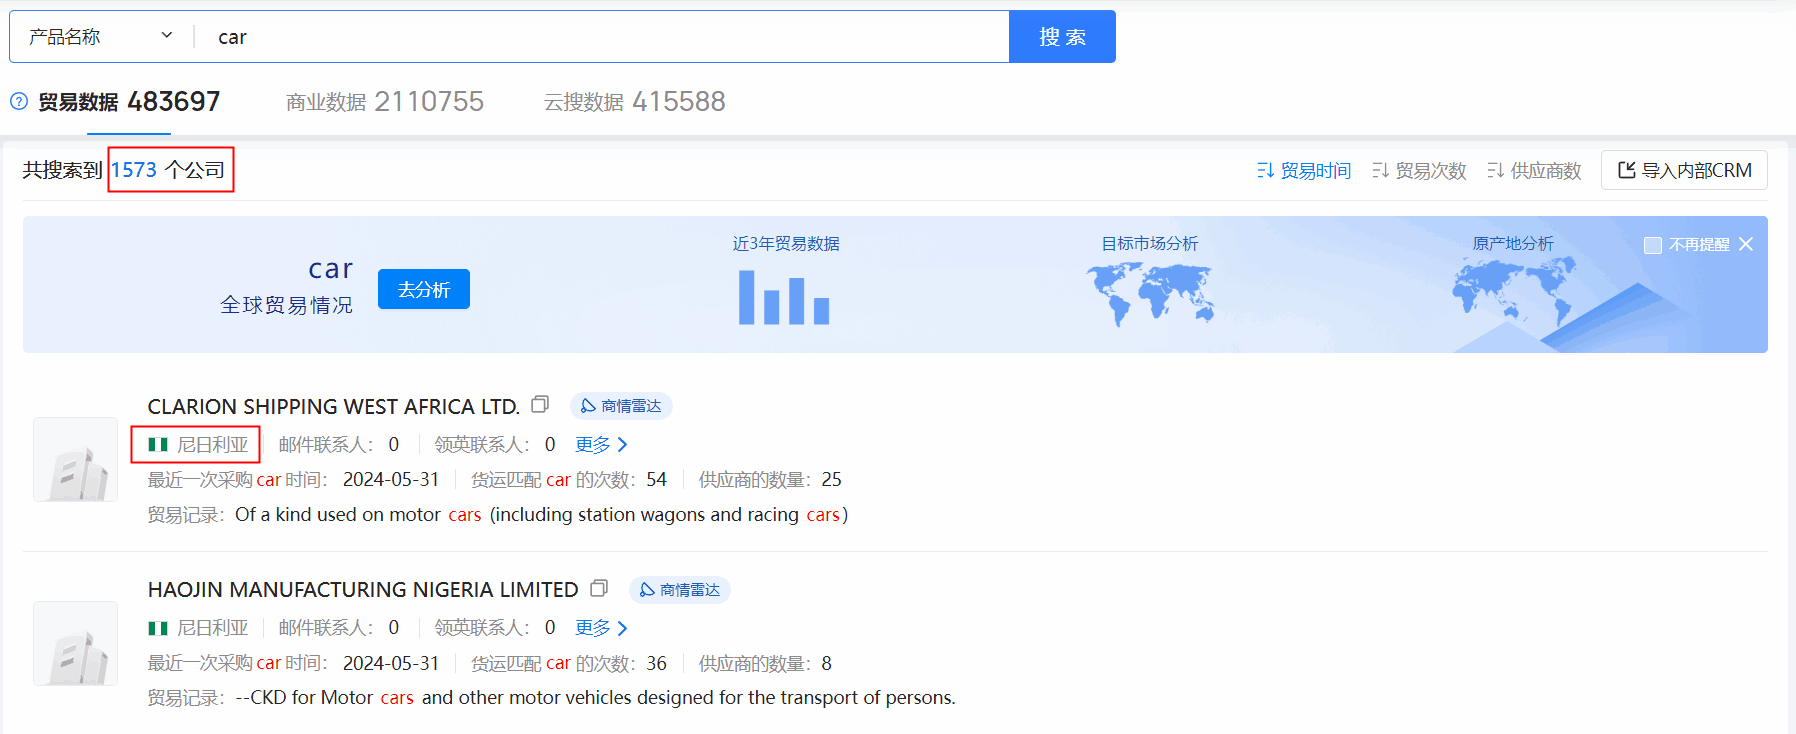Click the help question mark icon beside 贸易数据
1796x734 pixels.
click(x=19, y=101)
